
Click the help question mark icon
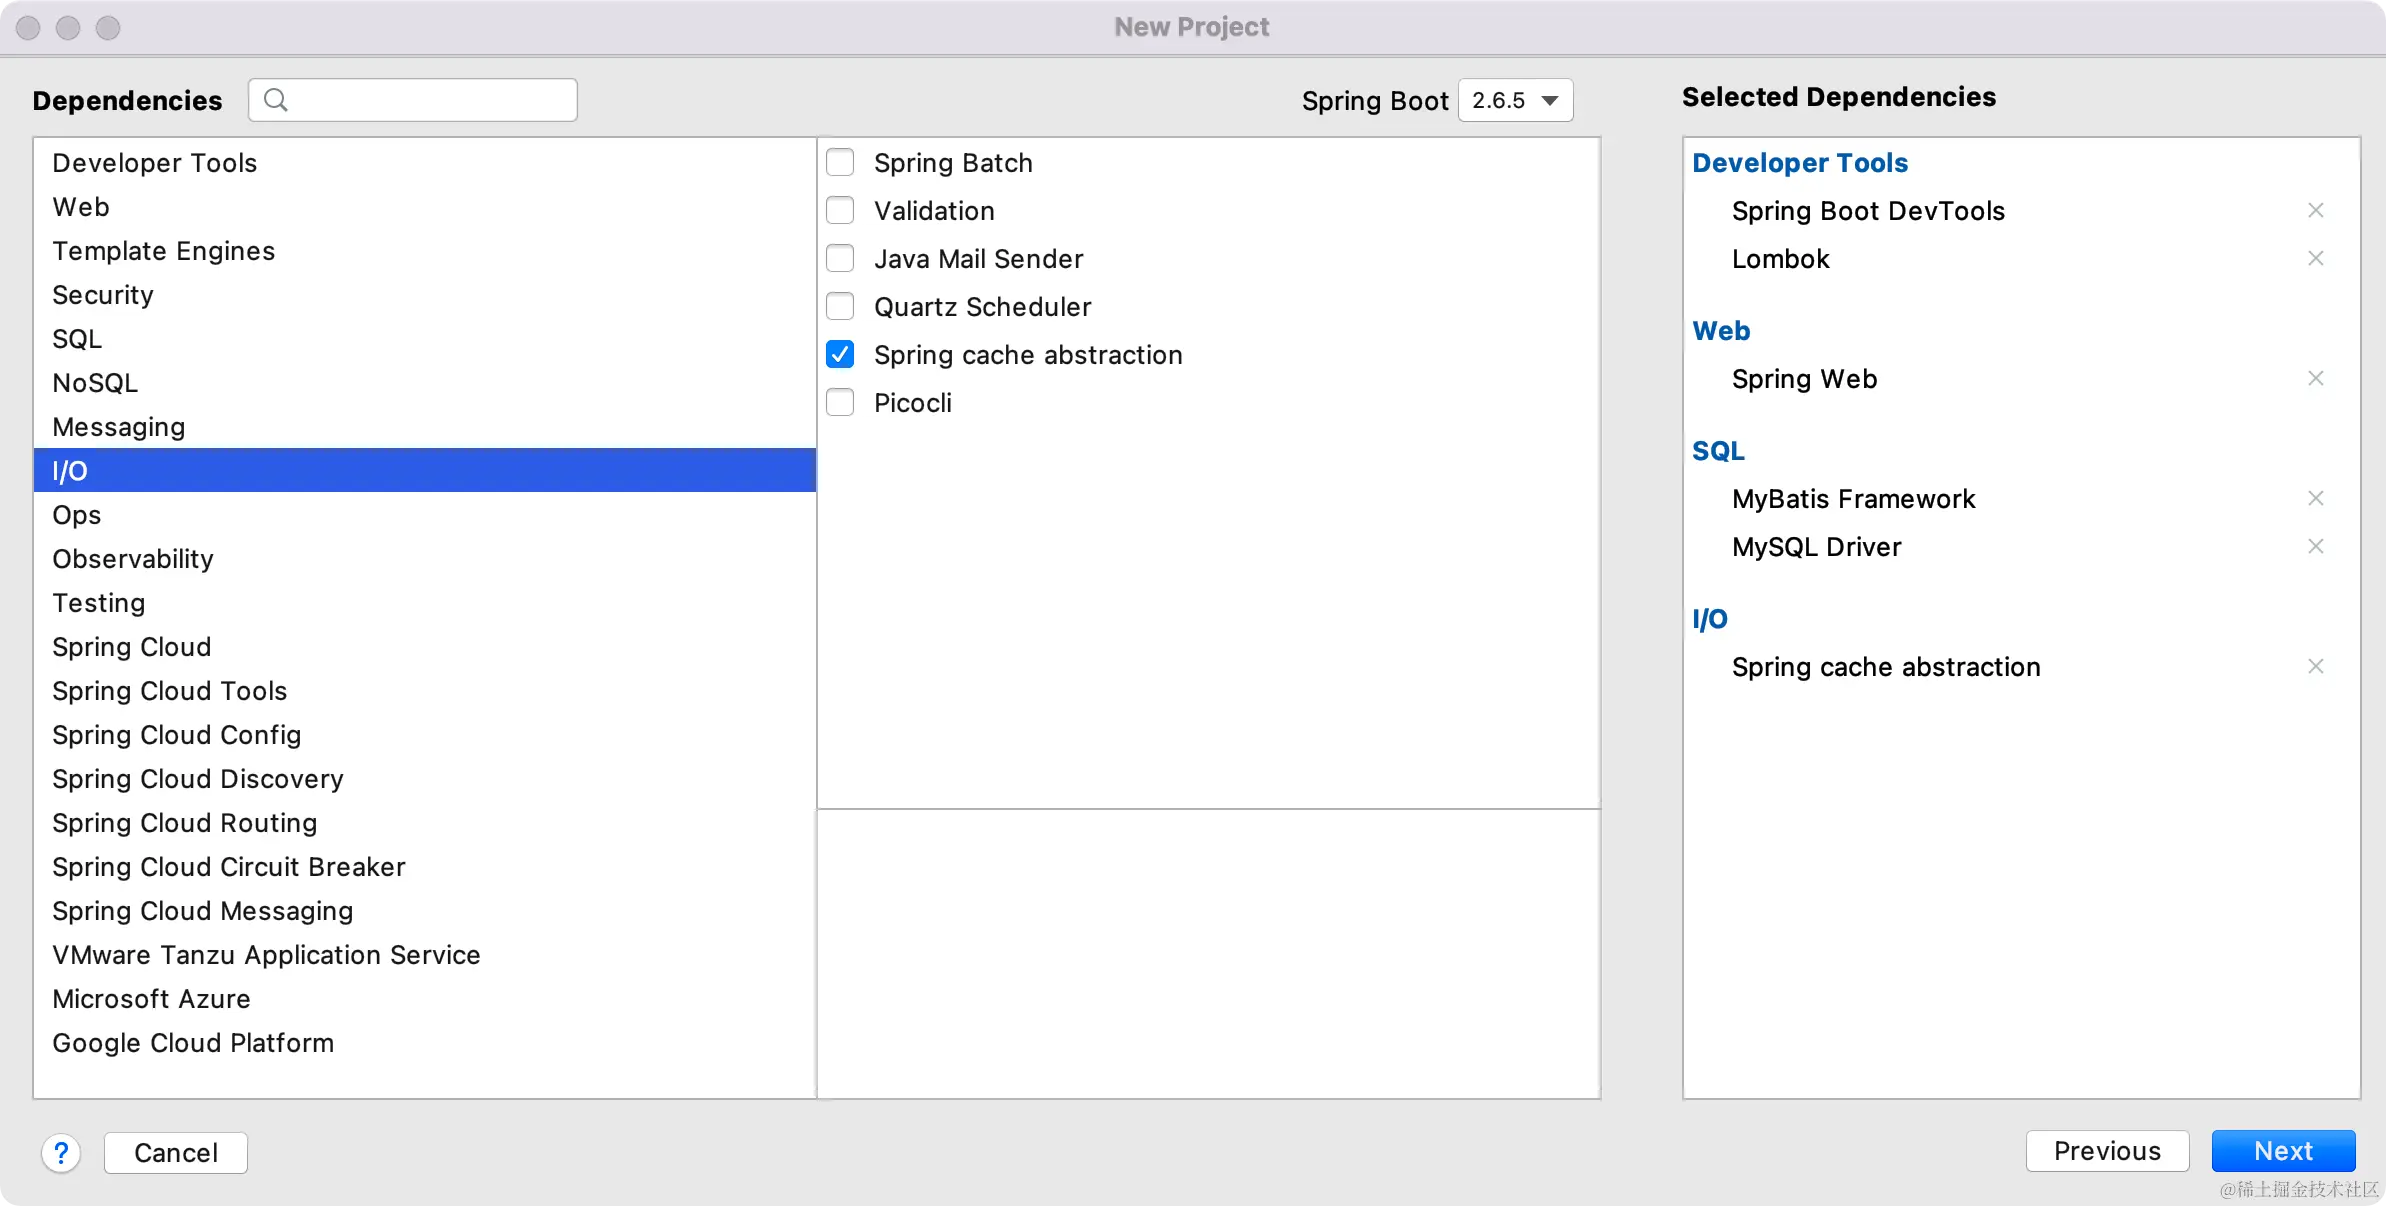[x=61, y=1153]
